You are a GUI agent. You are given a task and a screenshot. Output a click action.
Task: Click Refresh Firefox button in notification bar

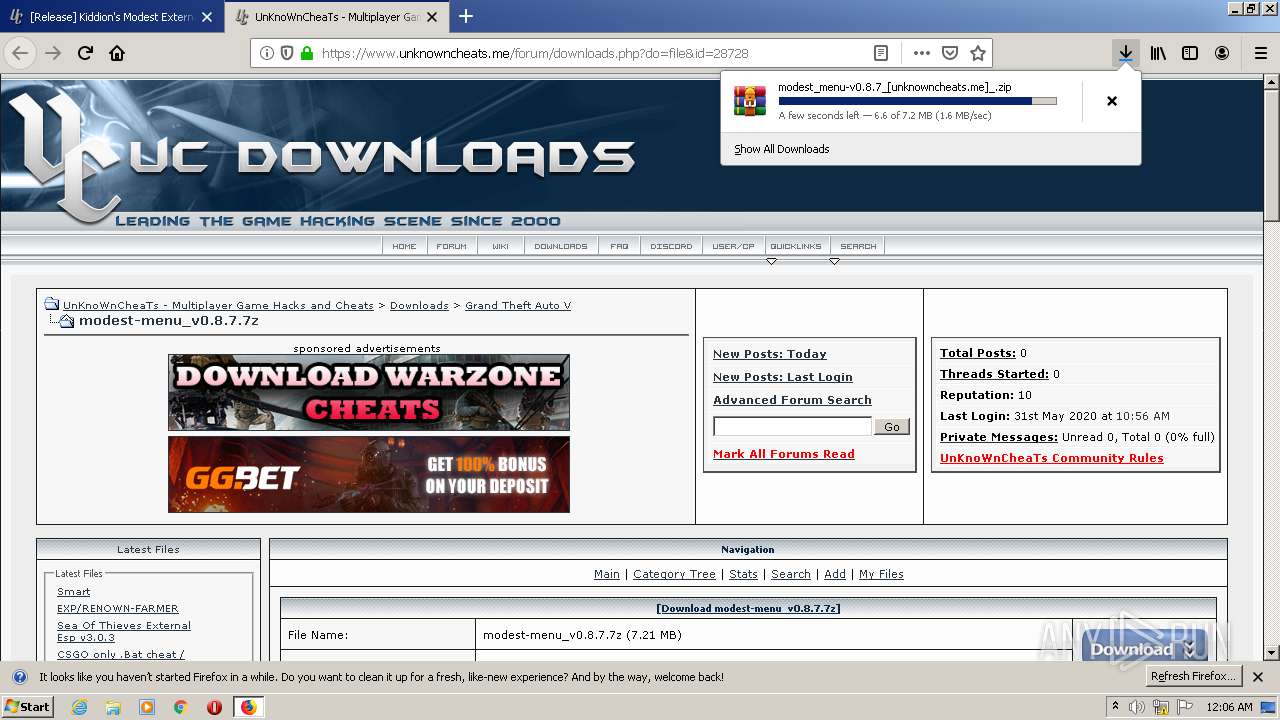click(1193, 677)
